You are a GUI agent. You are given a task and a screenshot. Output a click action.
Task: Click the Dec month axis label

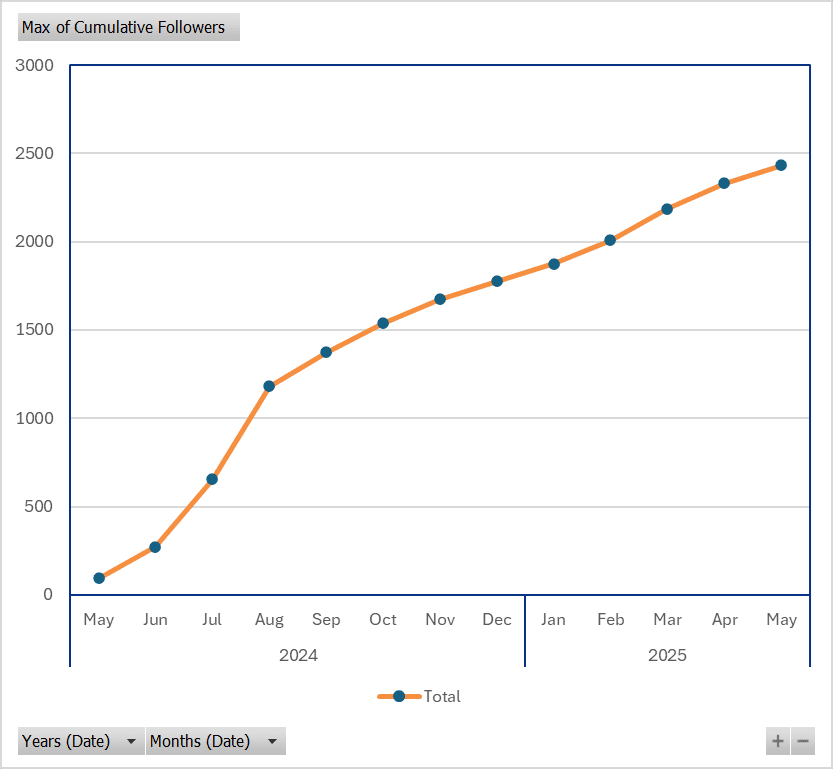coord(496,620)
